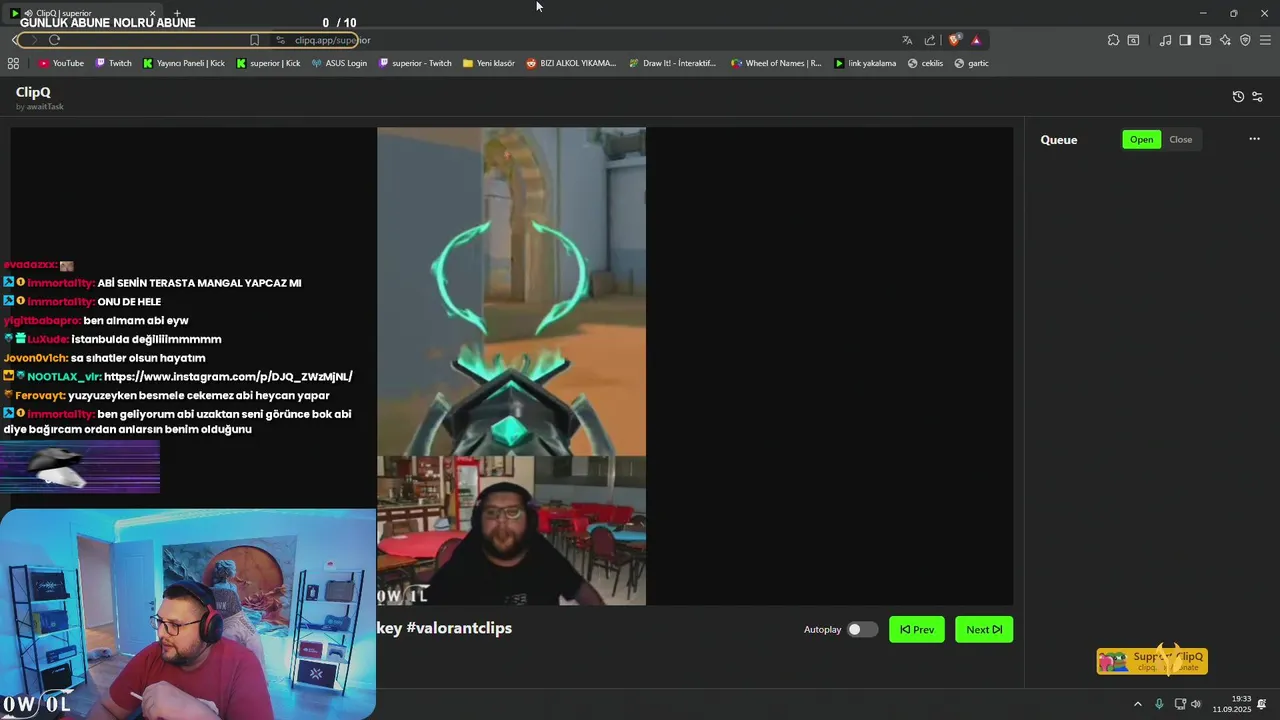Click the Support ClipQ donate banner
This screenshot has width=1280, height=720.
[1152, 661]
